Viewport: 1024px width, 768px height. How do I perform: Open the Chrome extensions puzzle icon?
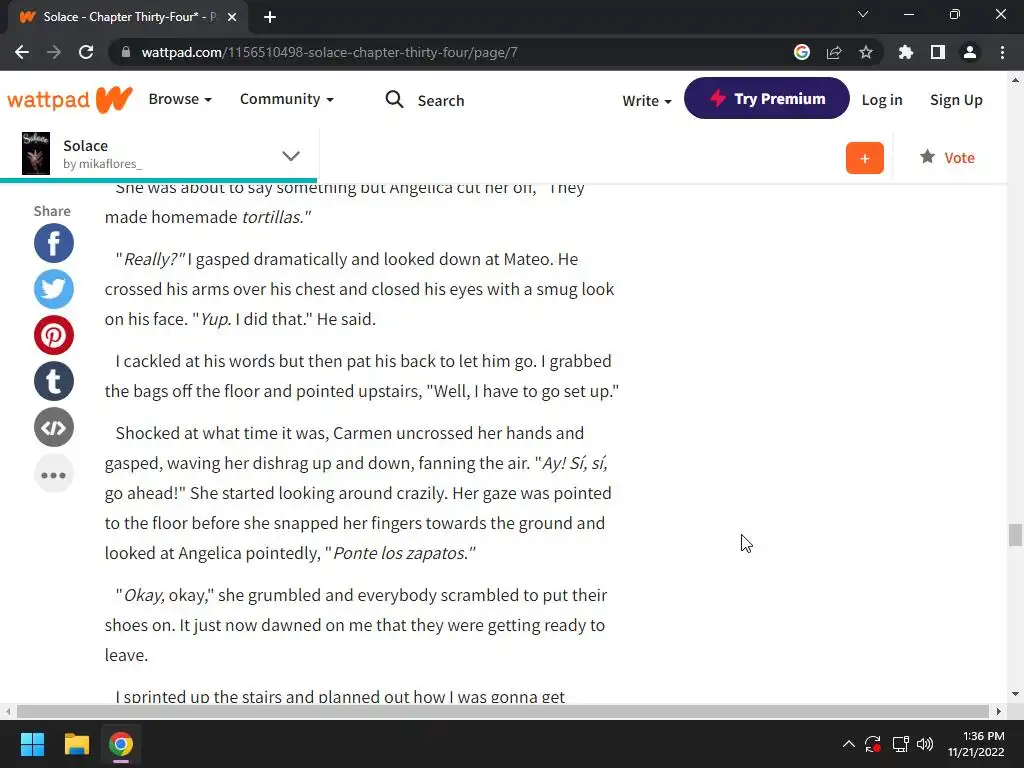tap(906, 52)
